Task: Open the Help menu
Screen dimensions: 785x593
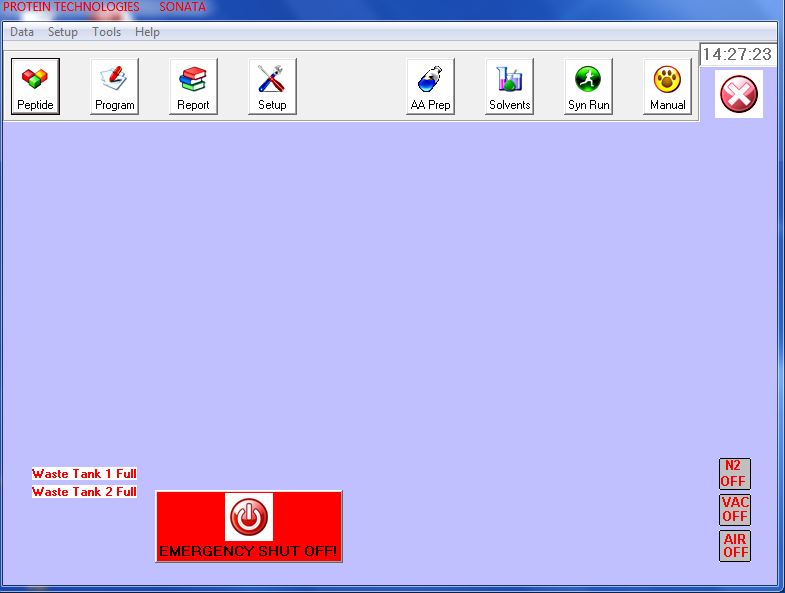Action: pyautogui.click(x=147, y=32)
